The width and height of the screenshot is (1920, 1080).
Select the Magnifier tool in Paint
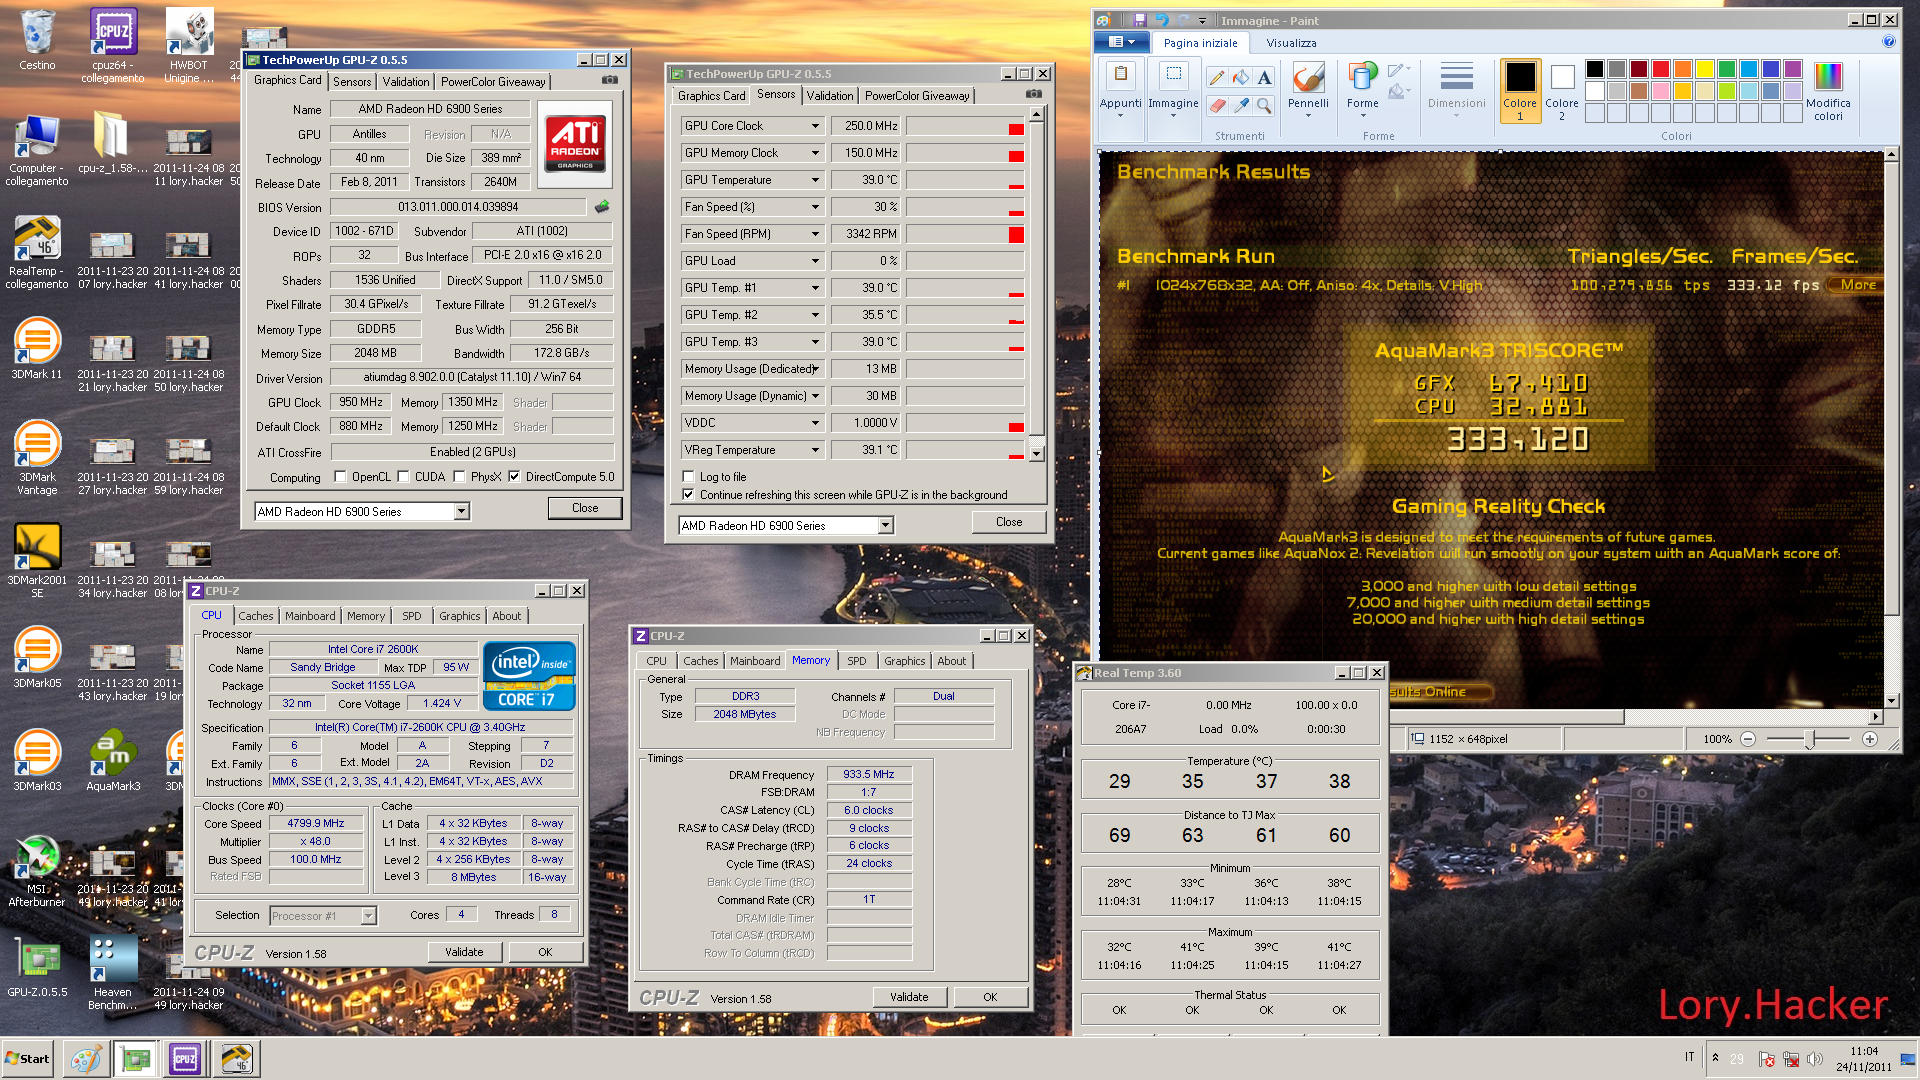click(x=1265, y=105)
